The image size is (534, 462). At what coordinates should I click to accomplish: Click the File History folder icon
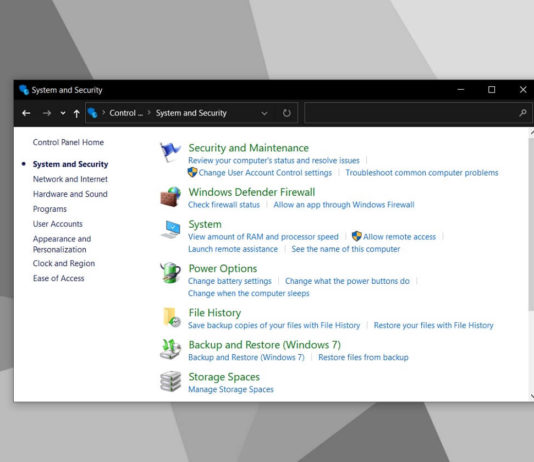click(x=172, y=317)
